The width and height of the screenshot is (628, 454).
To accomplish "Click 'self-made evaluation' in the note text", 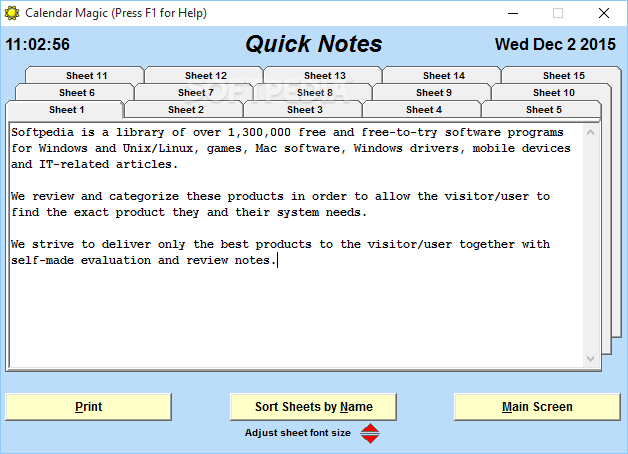I will click(x=81, y=261).
